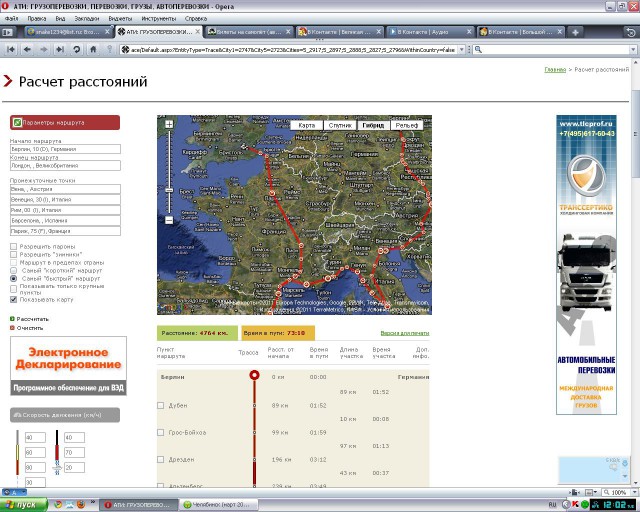
Task: Check the Дубен waypoint checkbox
Action: pyautogui.click(x=160, y=405)
